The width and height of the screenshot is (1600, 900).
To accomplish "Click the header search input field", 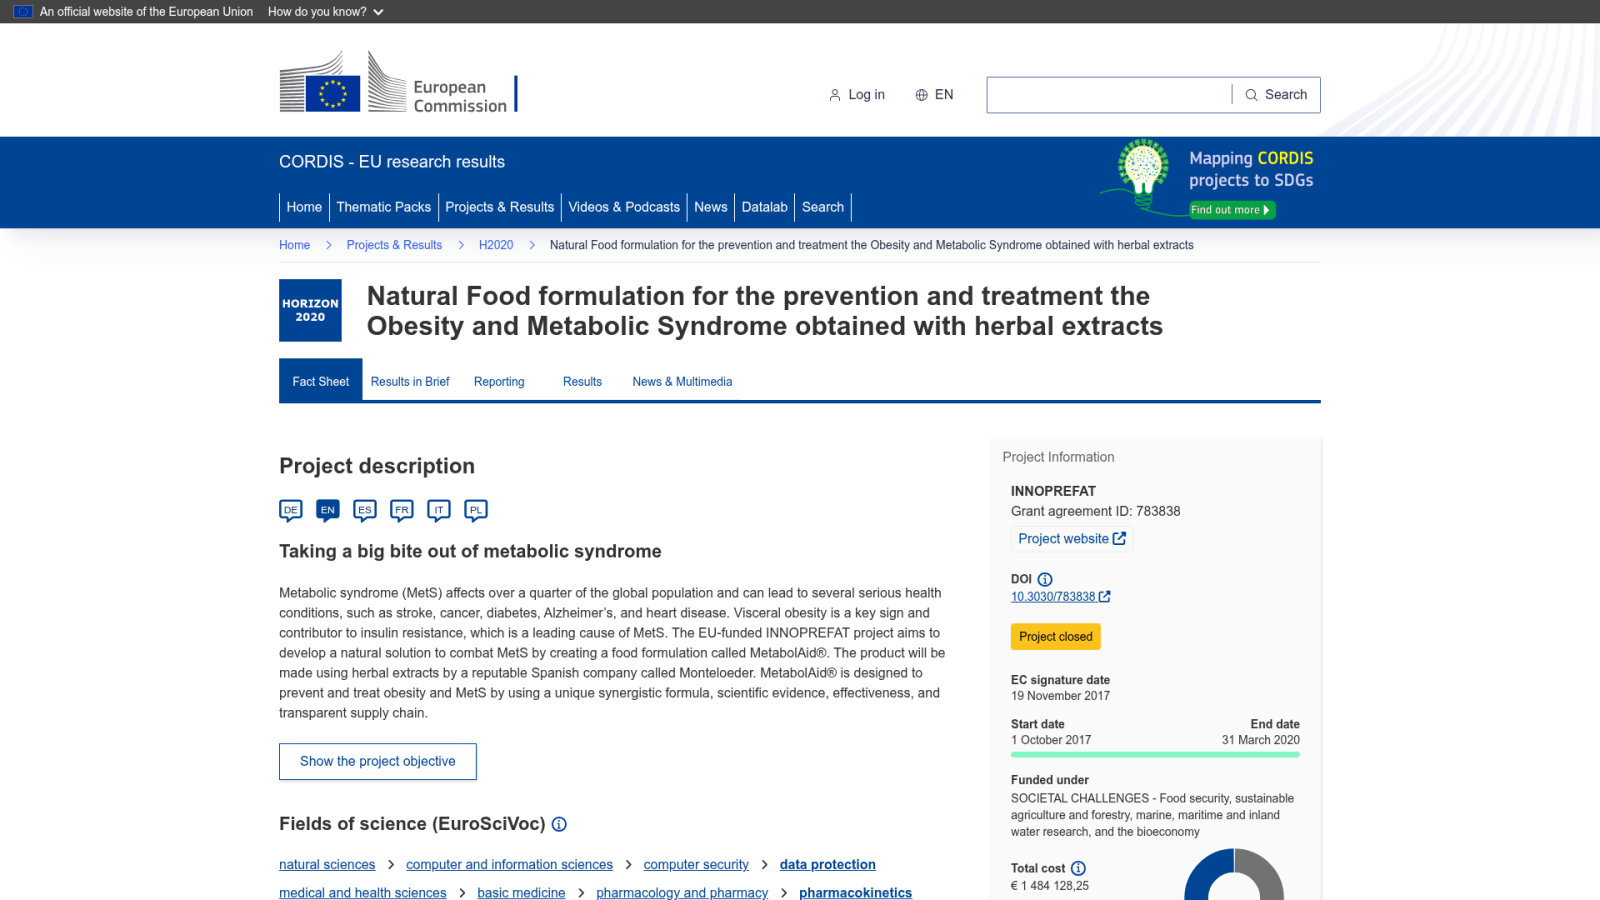I will 1109,95.
